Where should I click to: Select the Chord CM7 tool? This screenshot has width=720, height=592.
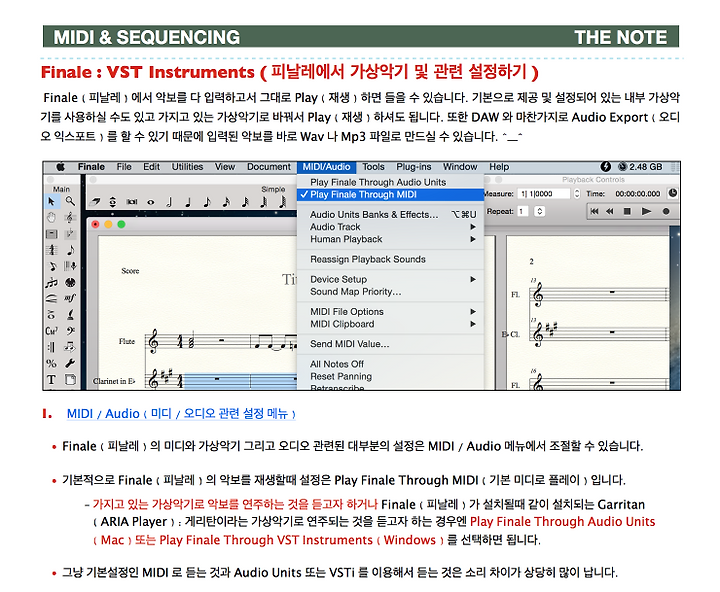51,331
